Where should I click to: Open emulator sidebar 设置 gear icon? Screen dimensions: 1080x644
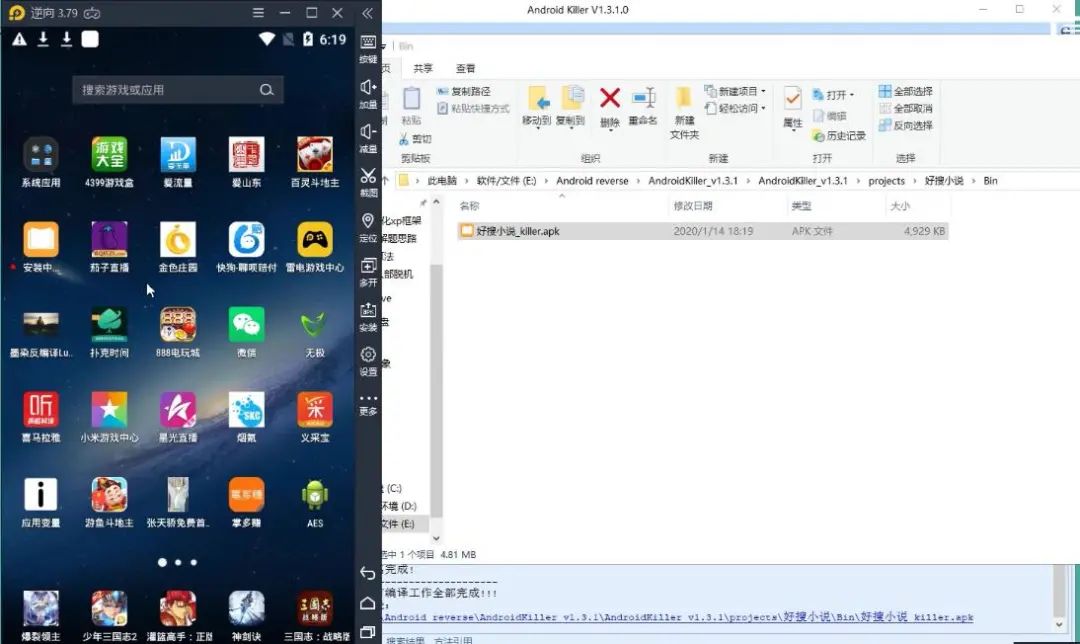tap(368, 354)
